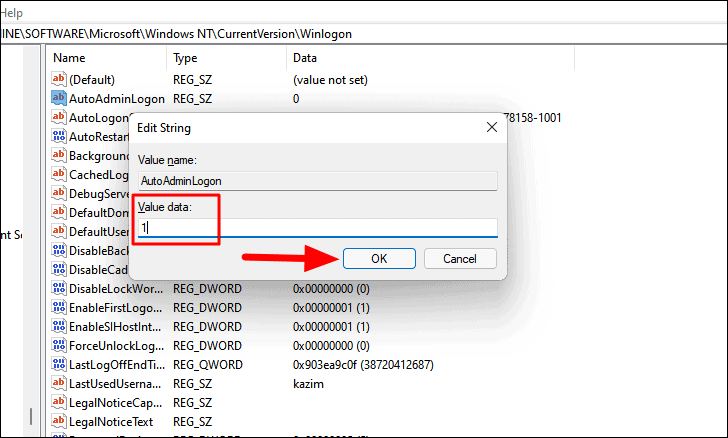Click the AutoAdminLogon string value icon
This screenshot has width=728, height=438.
[58, 98]
